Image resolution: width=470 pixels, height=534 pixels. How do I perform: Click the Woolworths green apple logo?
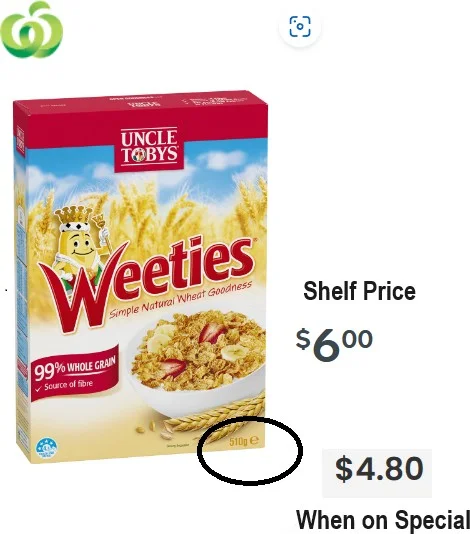point(32,30)
